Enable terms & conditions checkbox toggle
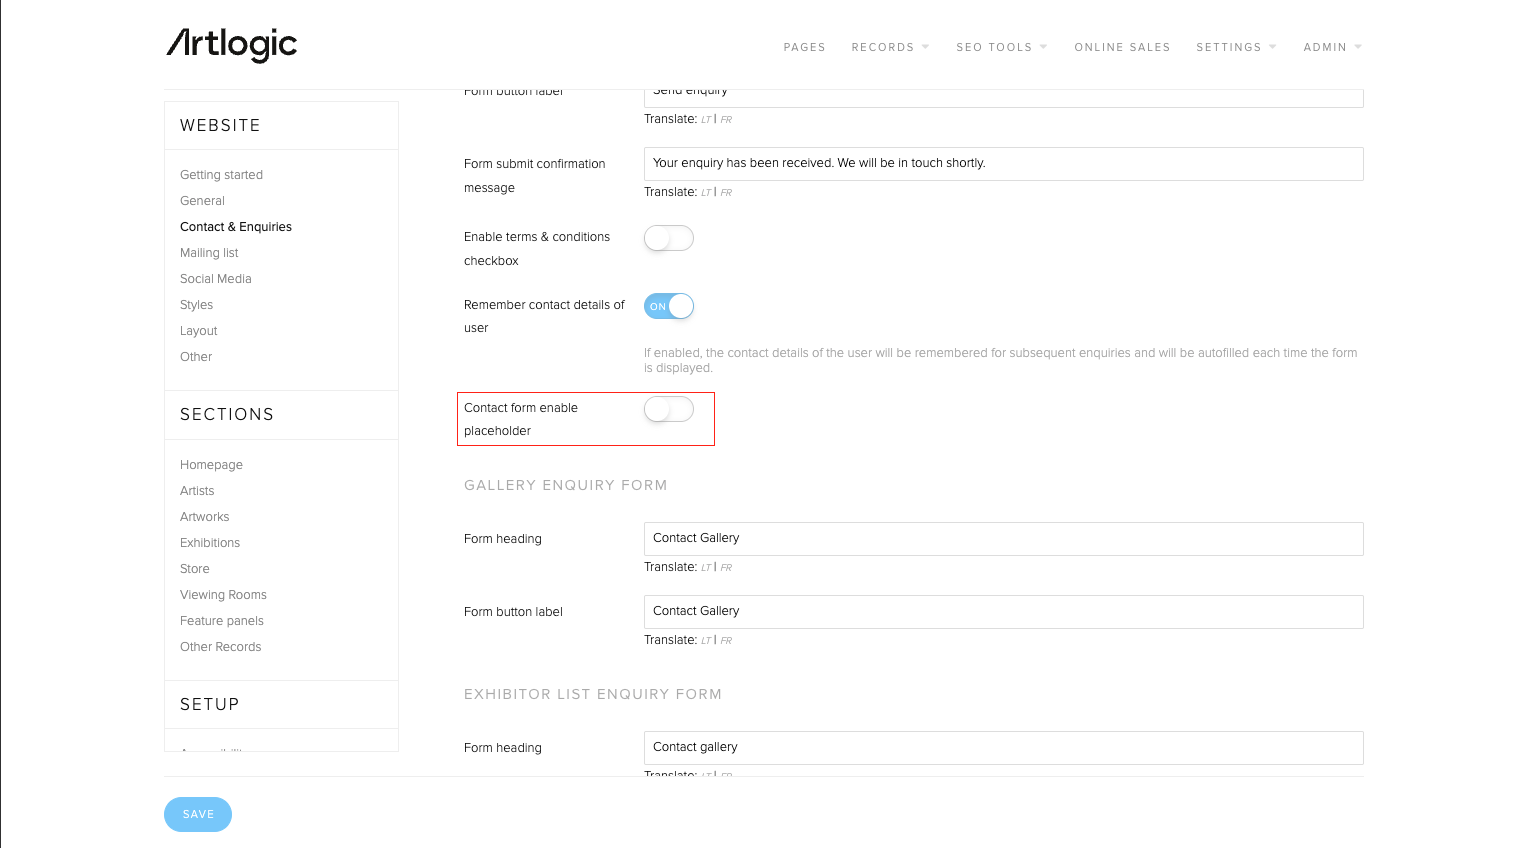The width and height of the screenshot is (1525, 848). (x=668, y=238)
